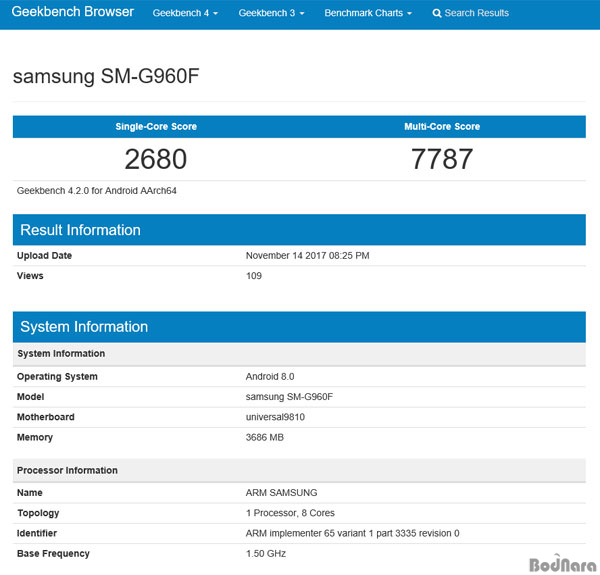Select the Android 8.0 value
This screenshot has width=600, height=575.
click(270, 376)
